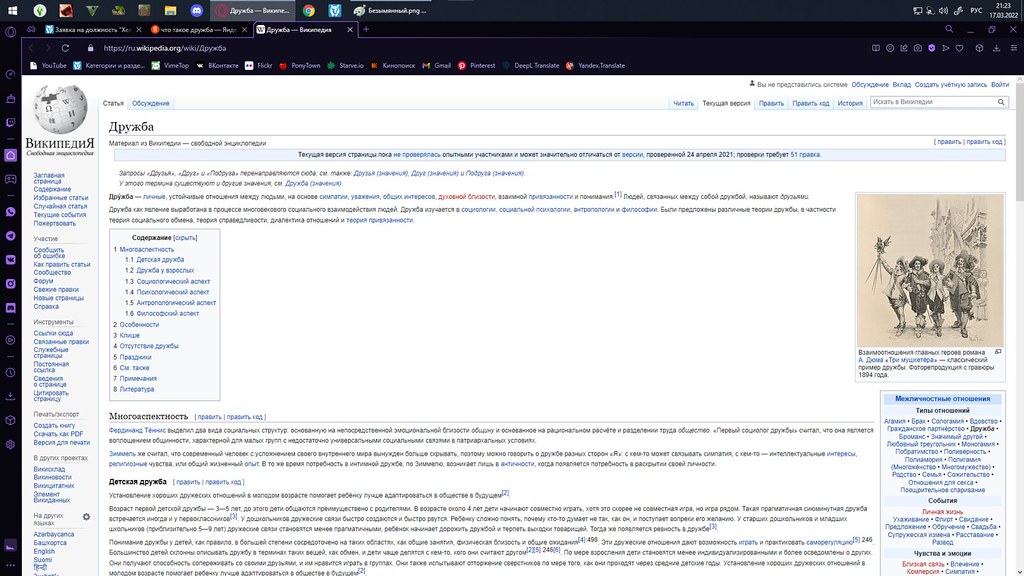Open the Windows Start menu
The height and width of the screenshot is (576, 1024).
pos(10,10)
